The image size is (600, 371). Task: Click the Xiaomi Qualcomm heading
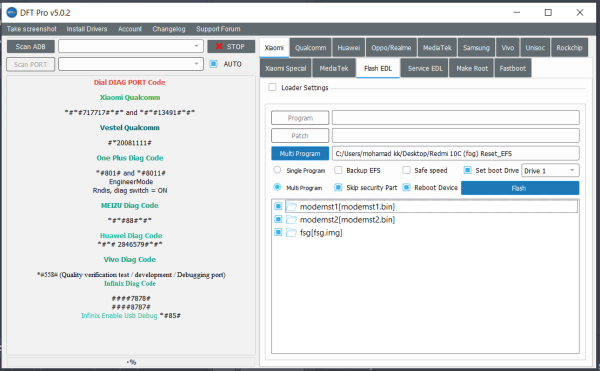pyautogui.click(x=130, y=98)
